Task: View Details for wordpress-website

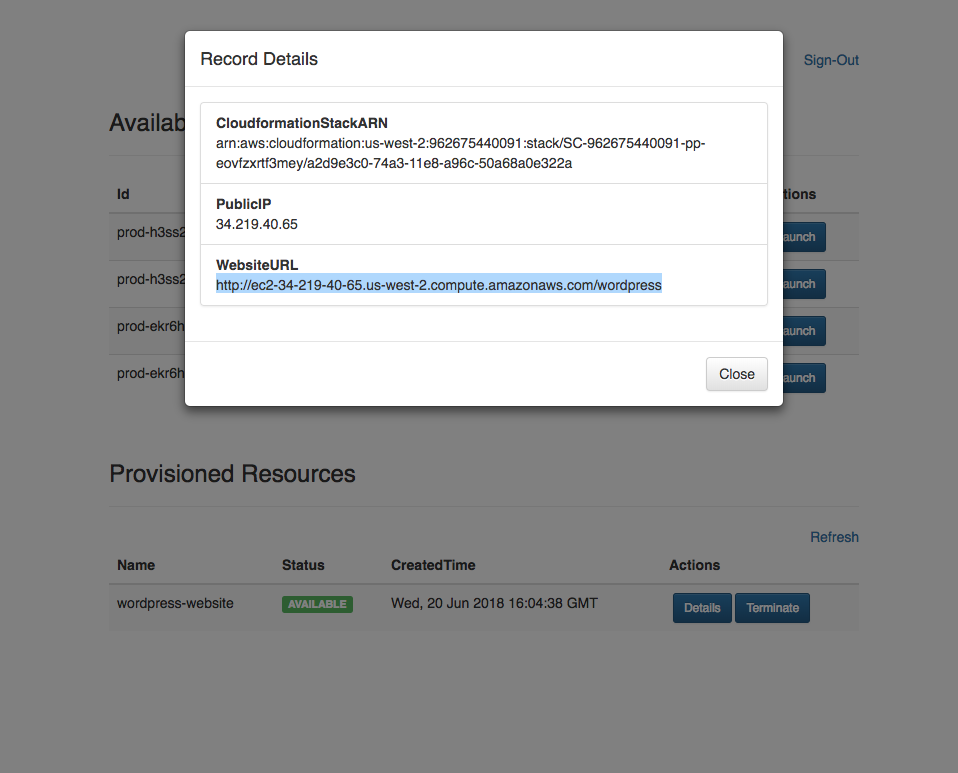Action: point(701,607)
